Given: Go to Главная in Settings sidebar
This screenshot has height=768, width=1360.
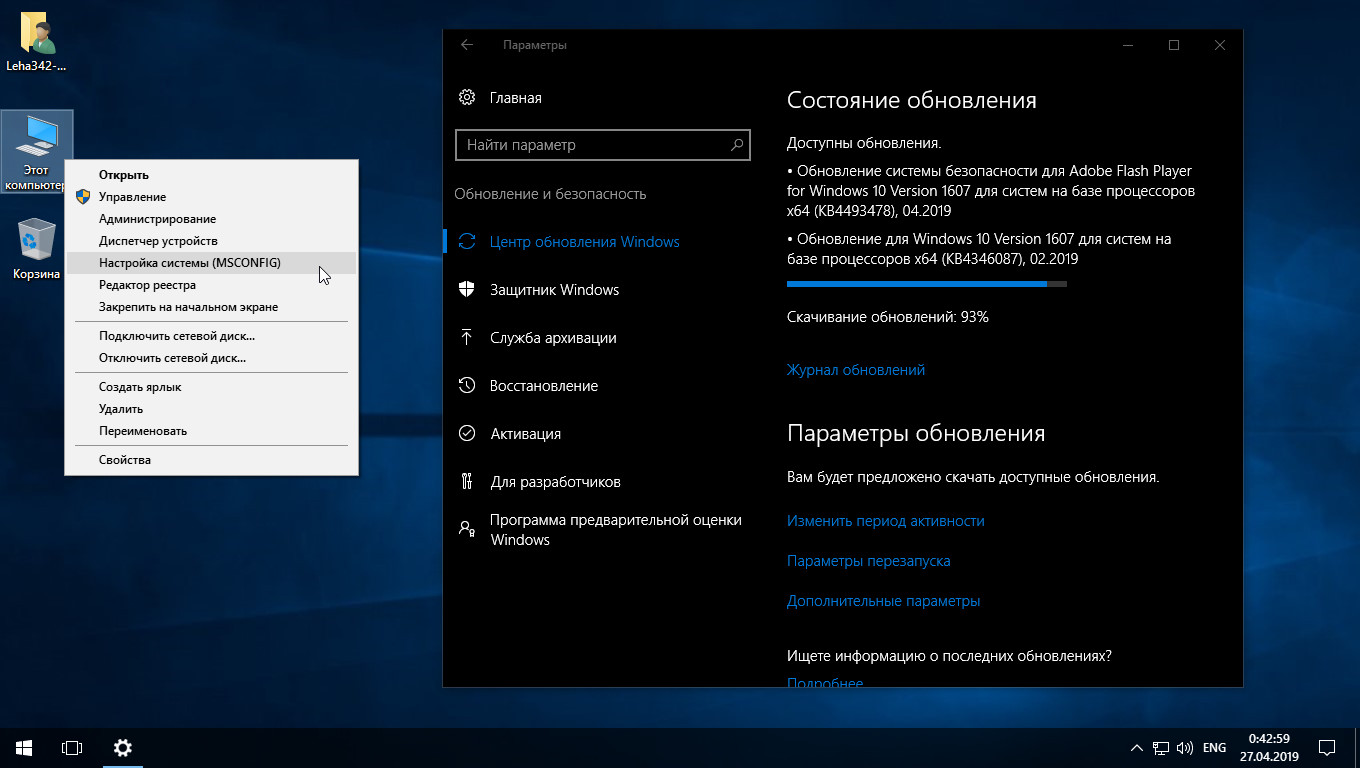Looking at the screenshot, I should point(516,98).
